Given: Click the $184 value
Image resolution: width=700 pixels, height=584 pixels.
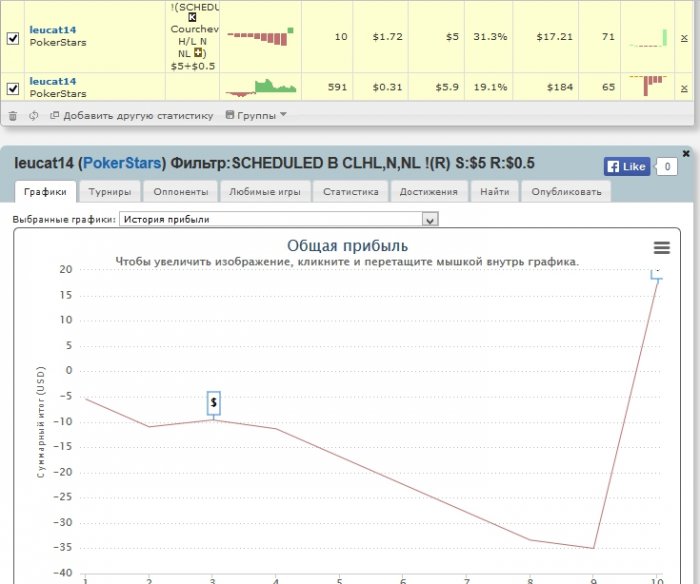Looking at the screenshot, I should (560, 87).
